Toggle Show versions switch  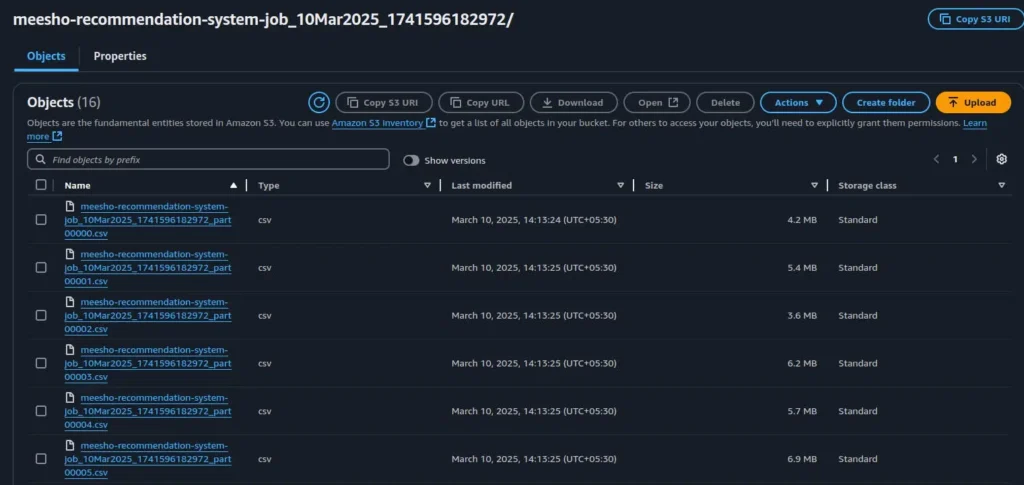coord(411,161)
